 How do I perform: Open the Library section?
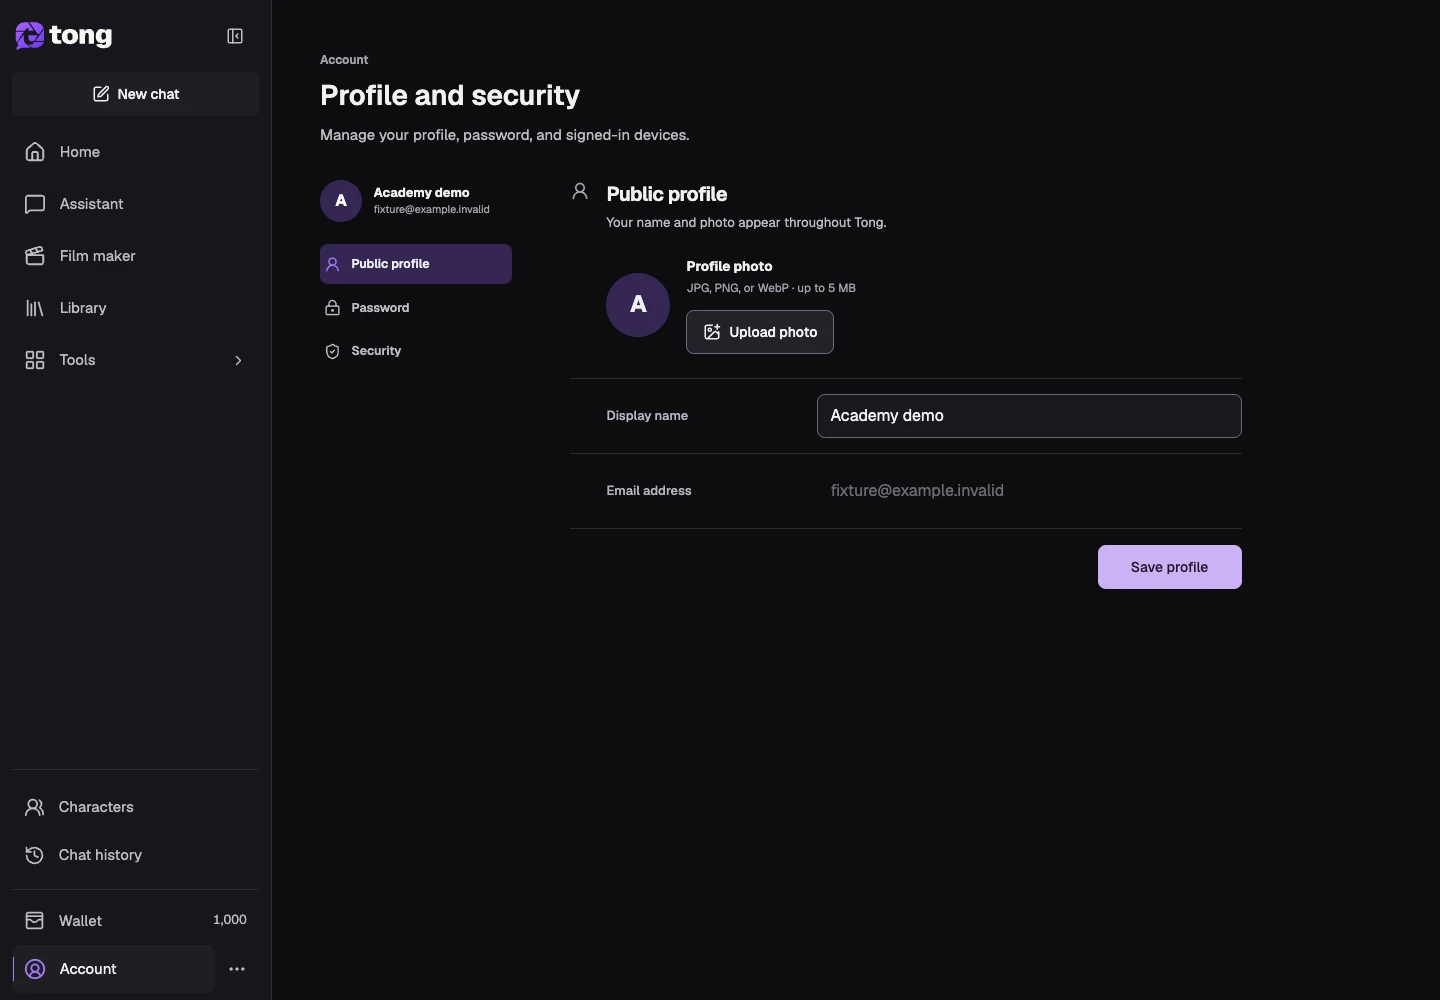136,308
